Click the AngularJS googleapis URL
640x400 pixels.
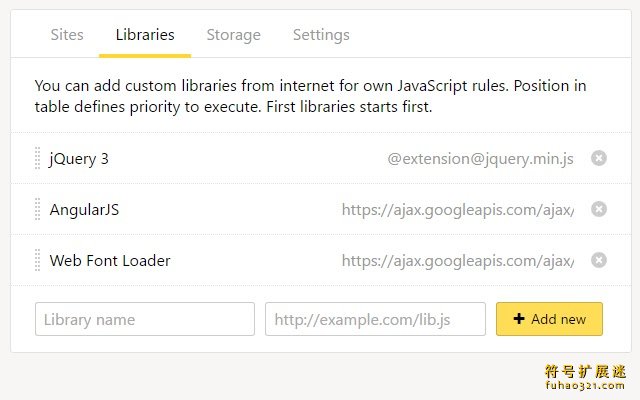458,209
